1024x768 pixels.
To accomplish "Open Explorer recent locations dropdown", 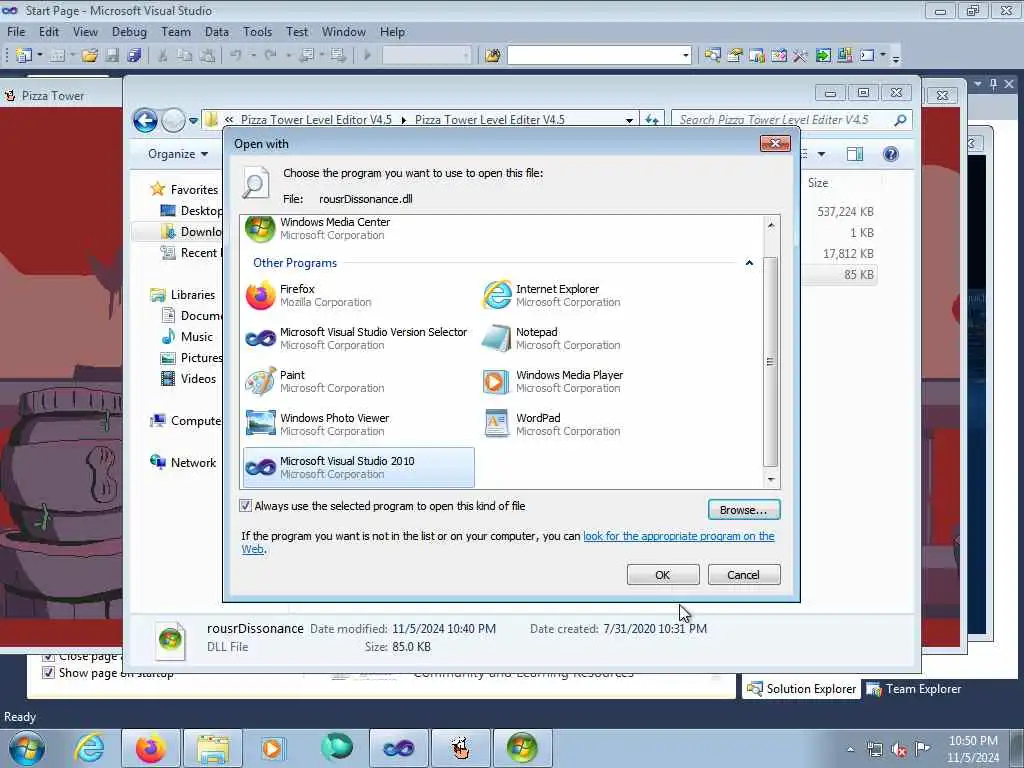I will [x=193, y=121].
